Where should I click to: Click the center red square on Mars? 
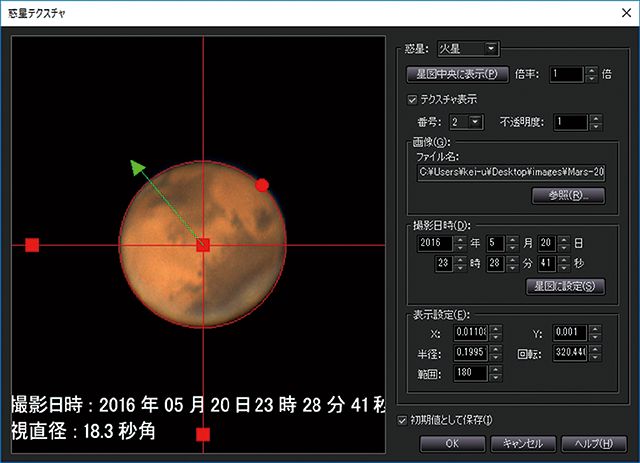[203, 245]
